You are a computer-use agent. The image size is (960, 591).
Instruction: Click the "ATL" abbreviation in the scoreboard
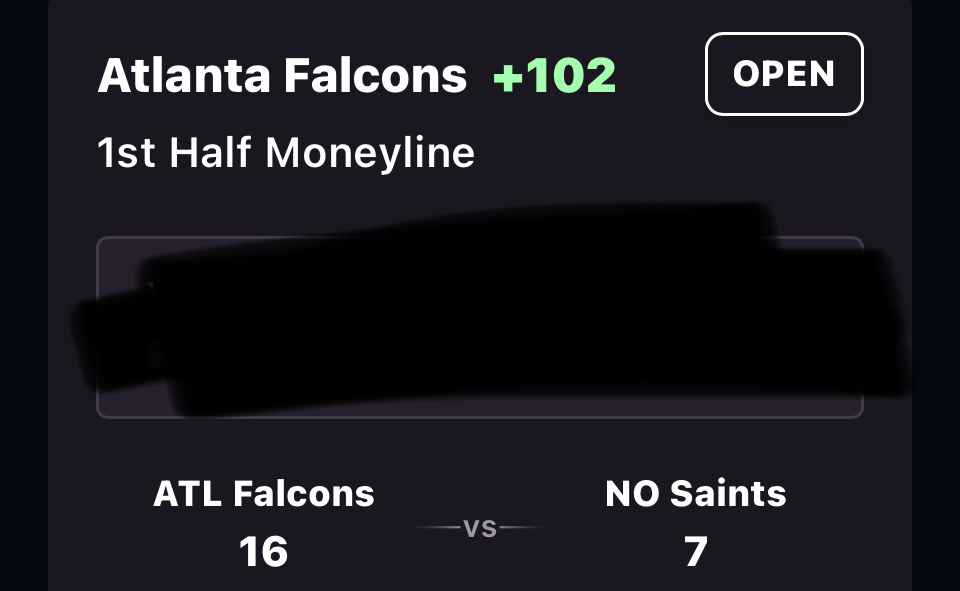point(188,494)
